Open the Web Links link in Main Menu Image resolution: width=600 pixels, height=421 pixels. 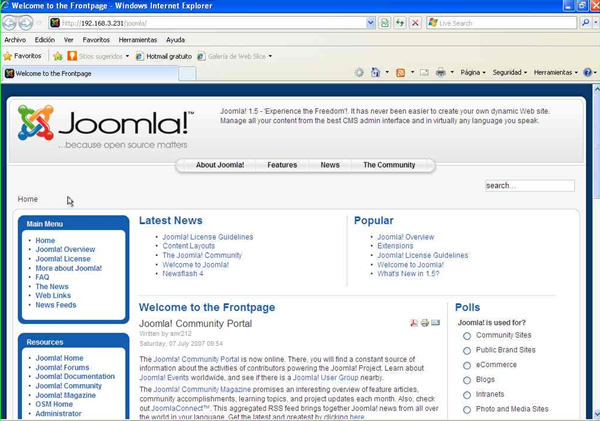53,295
